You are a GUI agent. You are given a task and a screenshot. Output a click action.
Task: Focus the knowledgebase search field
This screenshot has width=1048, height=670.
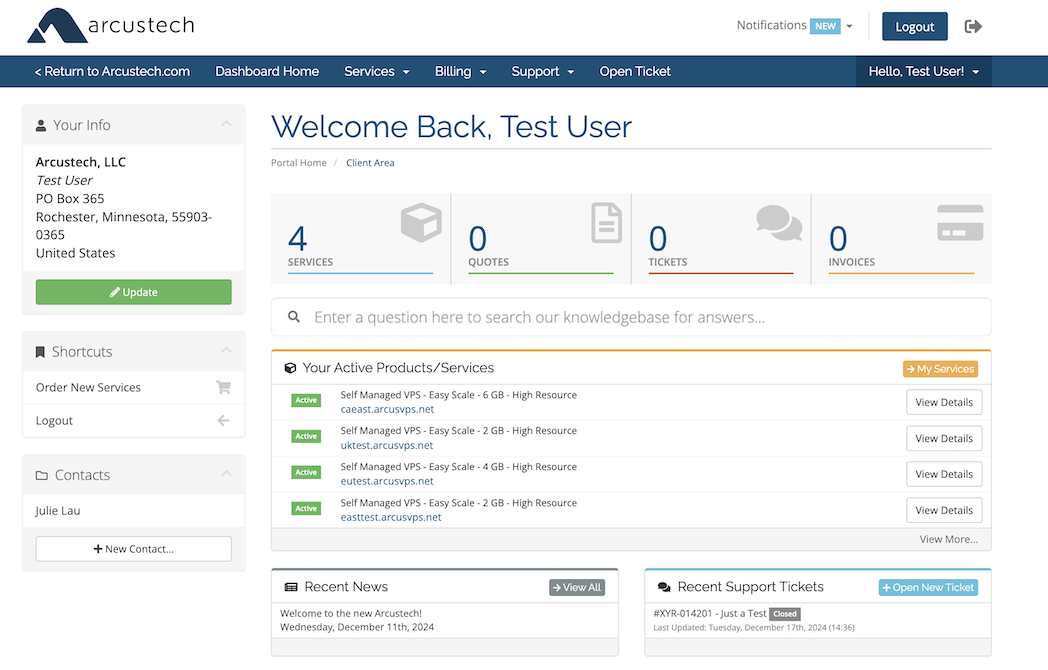[x=631, y=317]
